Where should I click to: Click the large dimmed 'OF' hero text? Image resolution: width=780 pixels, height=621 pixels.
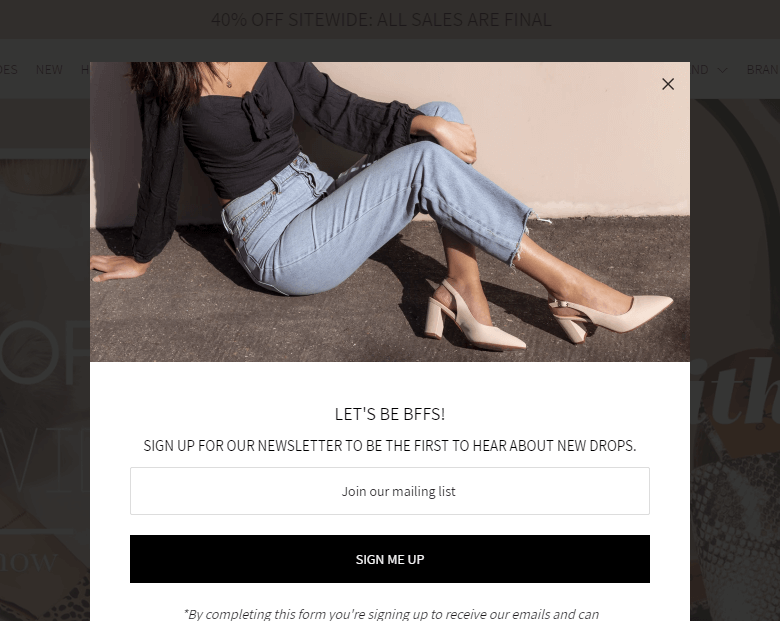[45, 352]
